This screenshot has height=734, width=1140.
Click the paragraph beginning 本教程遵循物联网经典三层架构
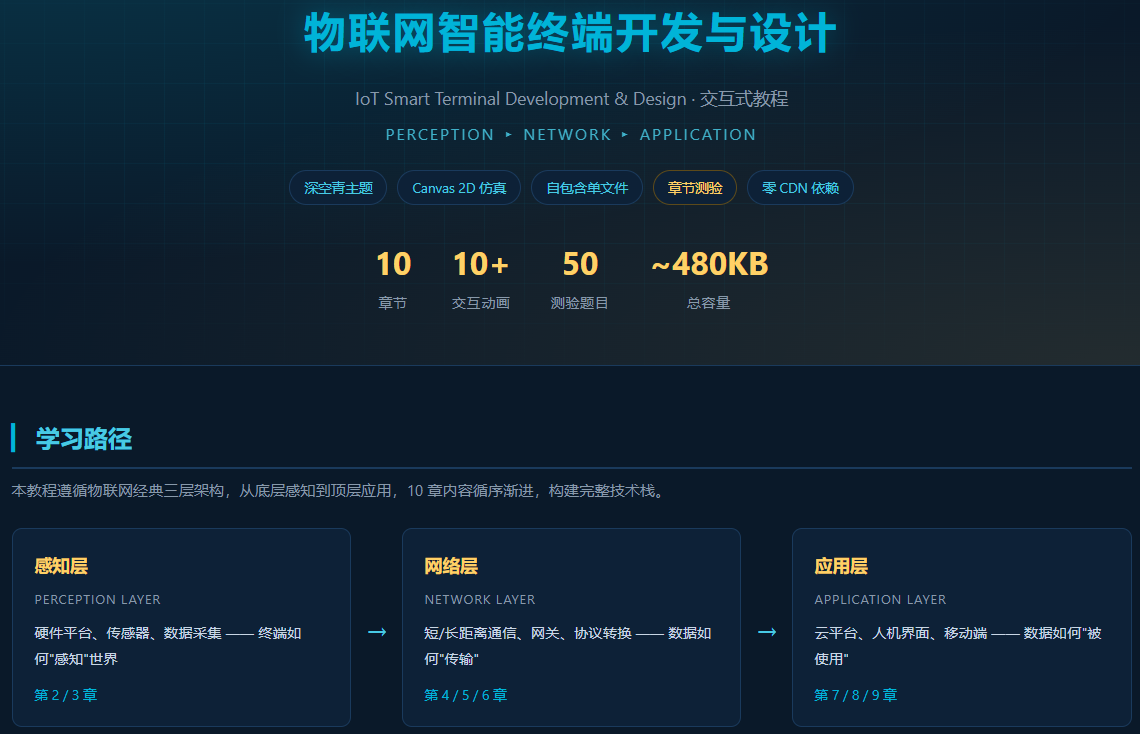338,491
